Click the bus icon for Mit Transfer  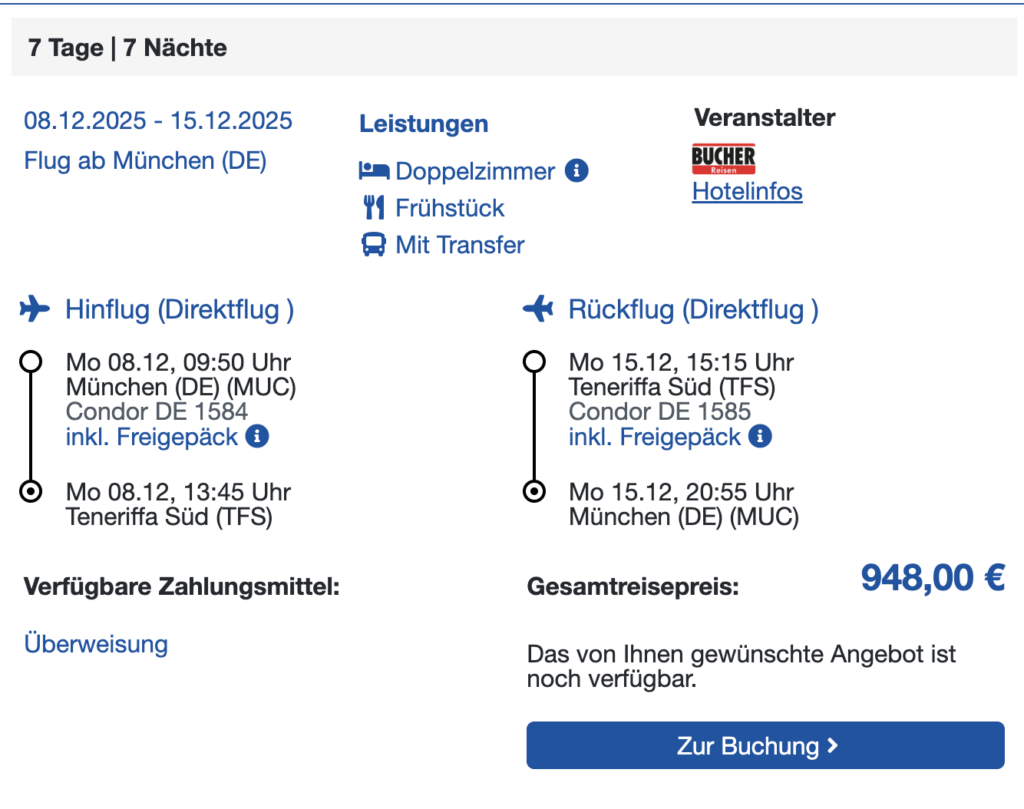[374, 245]
